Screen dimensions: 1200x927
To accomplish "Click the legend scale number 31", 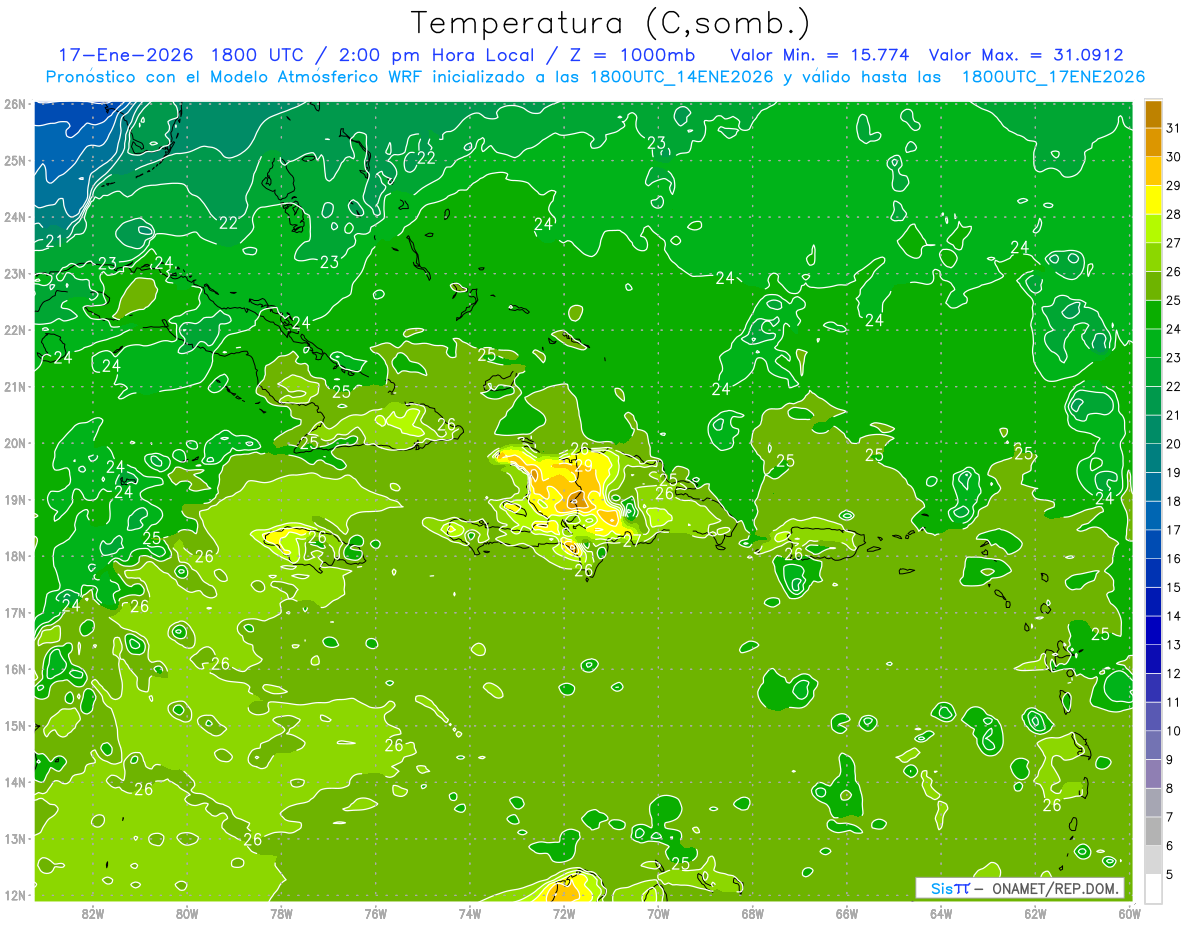I will 1174,128.
